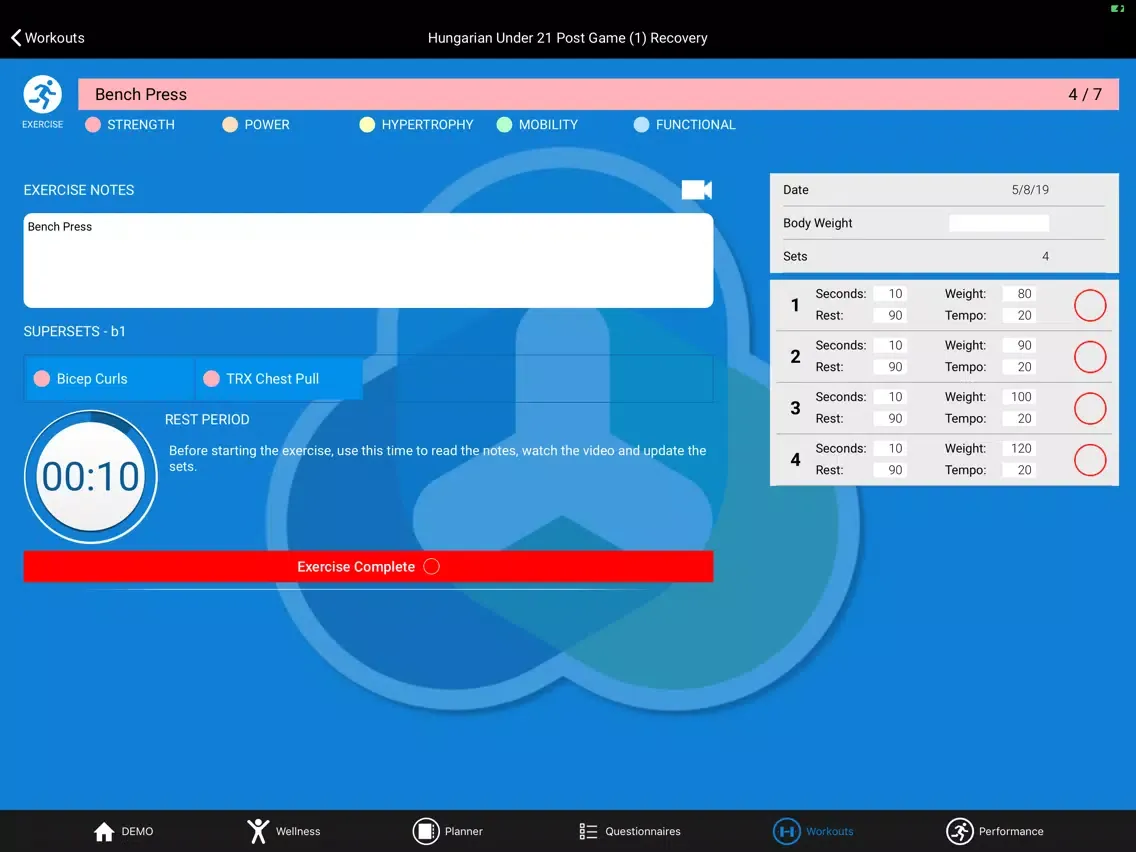This screenshot has width=1136, height=852.
Task: Edit set 2 Weight value 90
Action: 1019,345
